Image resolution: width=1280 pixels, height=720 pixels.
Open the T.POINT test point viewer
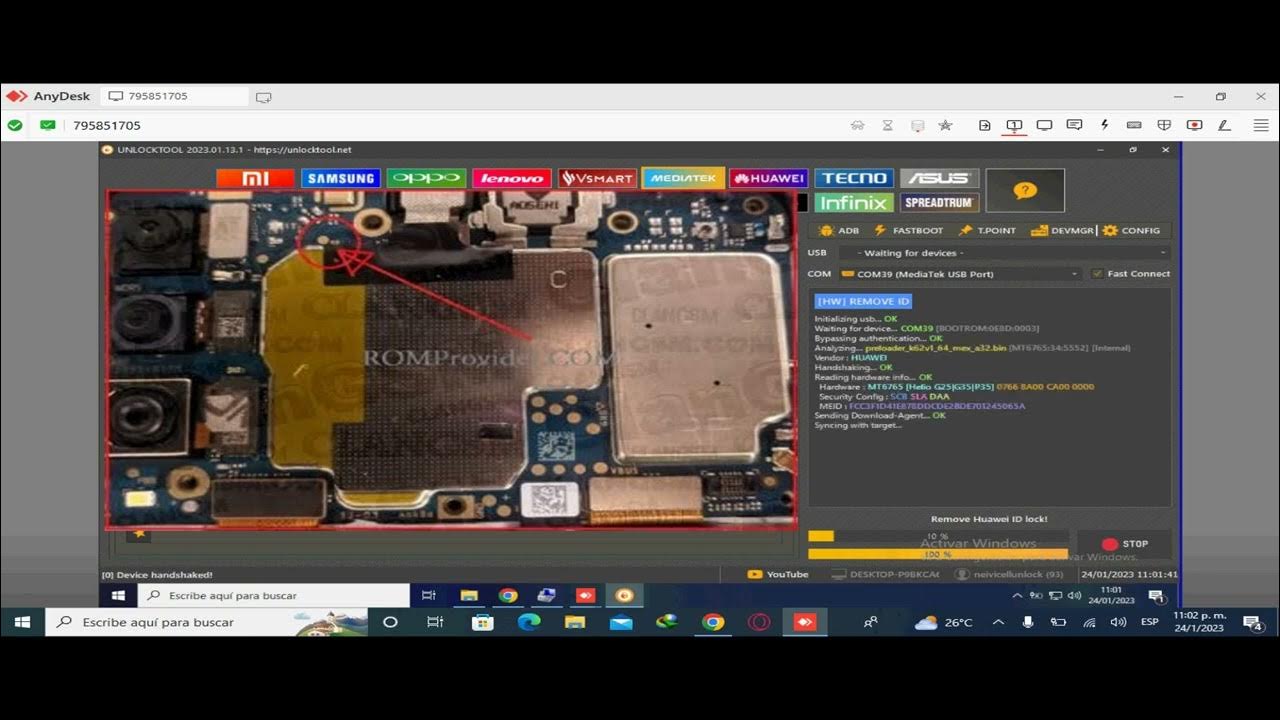(x=987, y=230)
